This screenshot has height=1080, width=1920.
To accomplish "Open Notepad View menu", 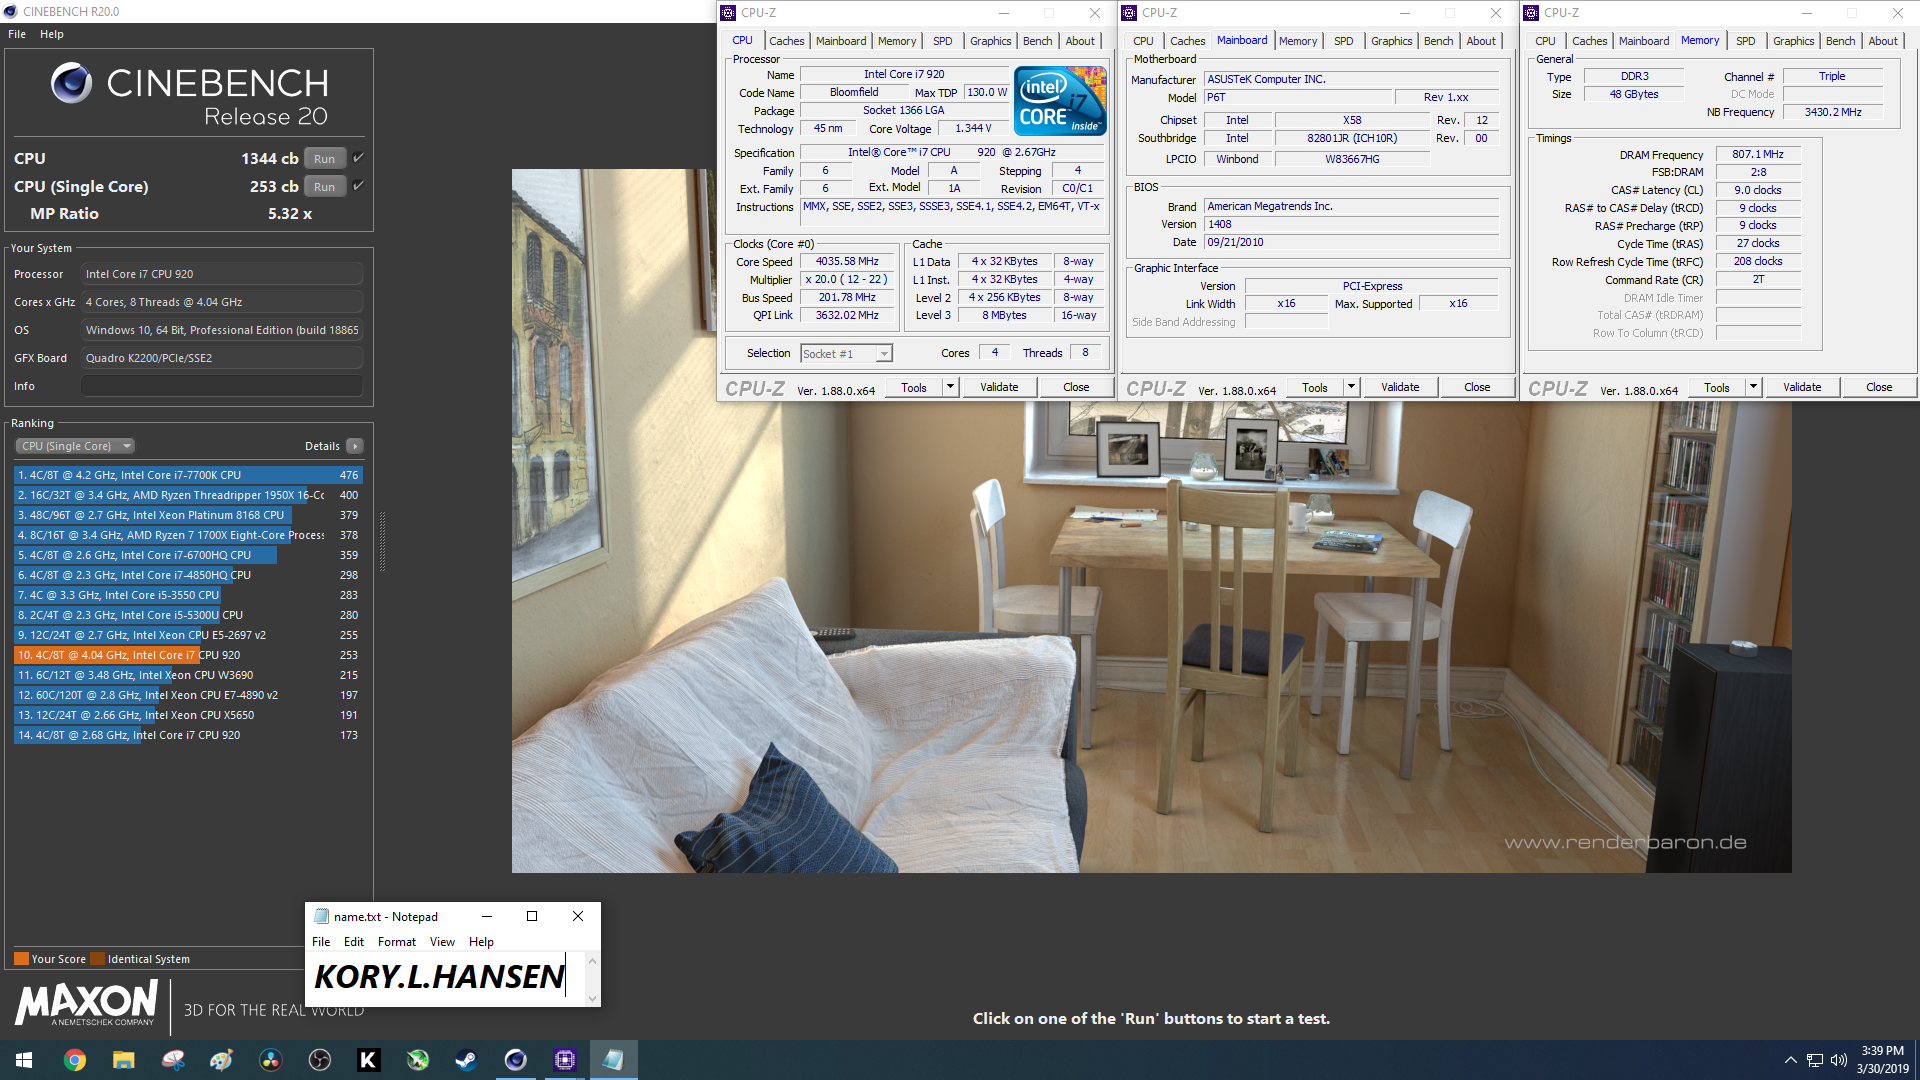I will pyautogui.click(x=442, y=942).
